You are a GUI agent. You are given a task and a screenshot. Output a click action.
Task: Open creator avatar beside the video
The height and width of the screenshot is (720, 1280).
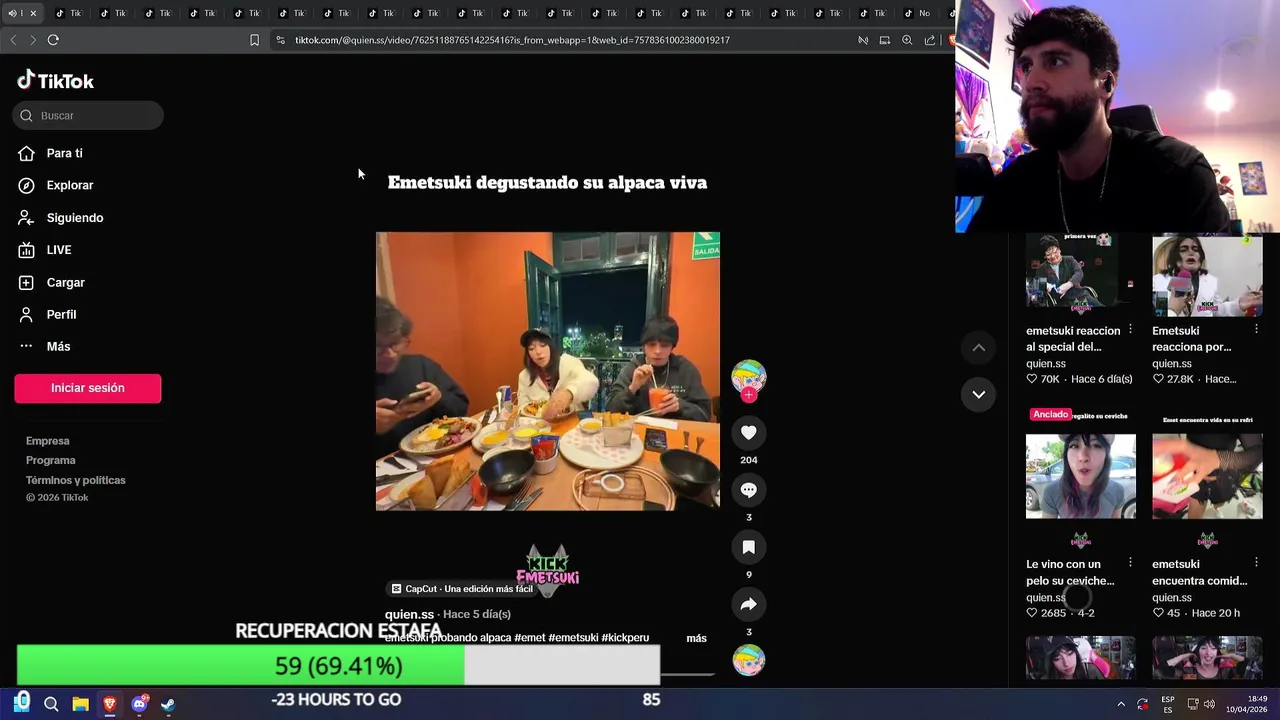[x=748, y=376]
